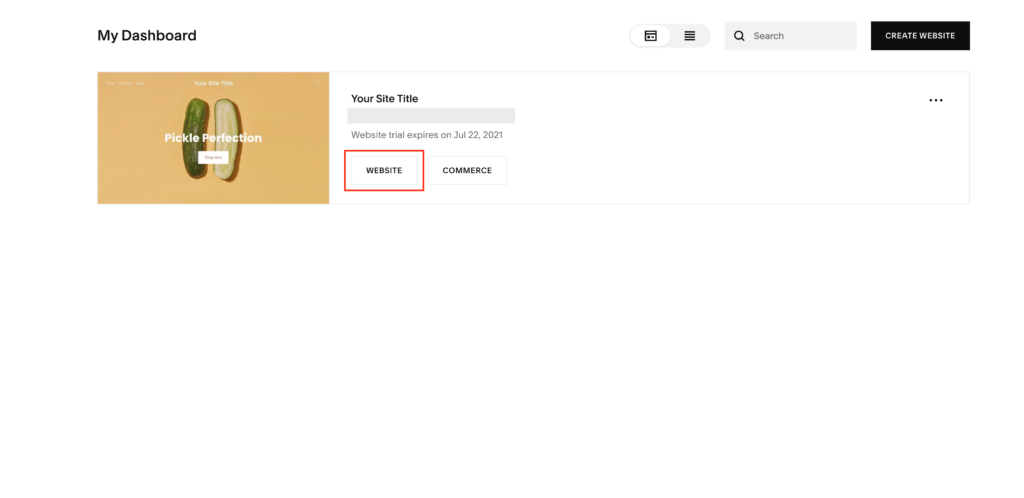Switch to the list view layout
Viewport: 1024px width, 498px height.
point(690,36)
